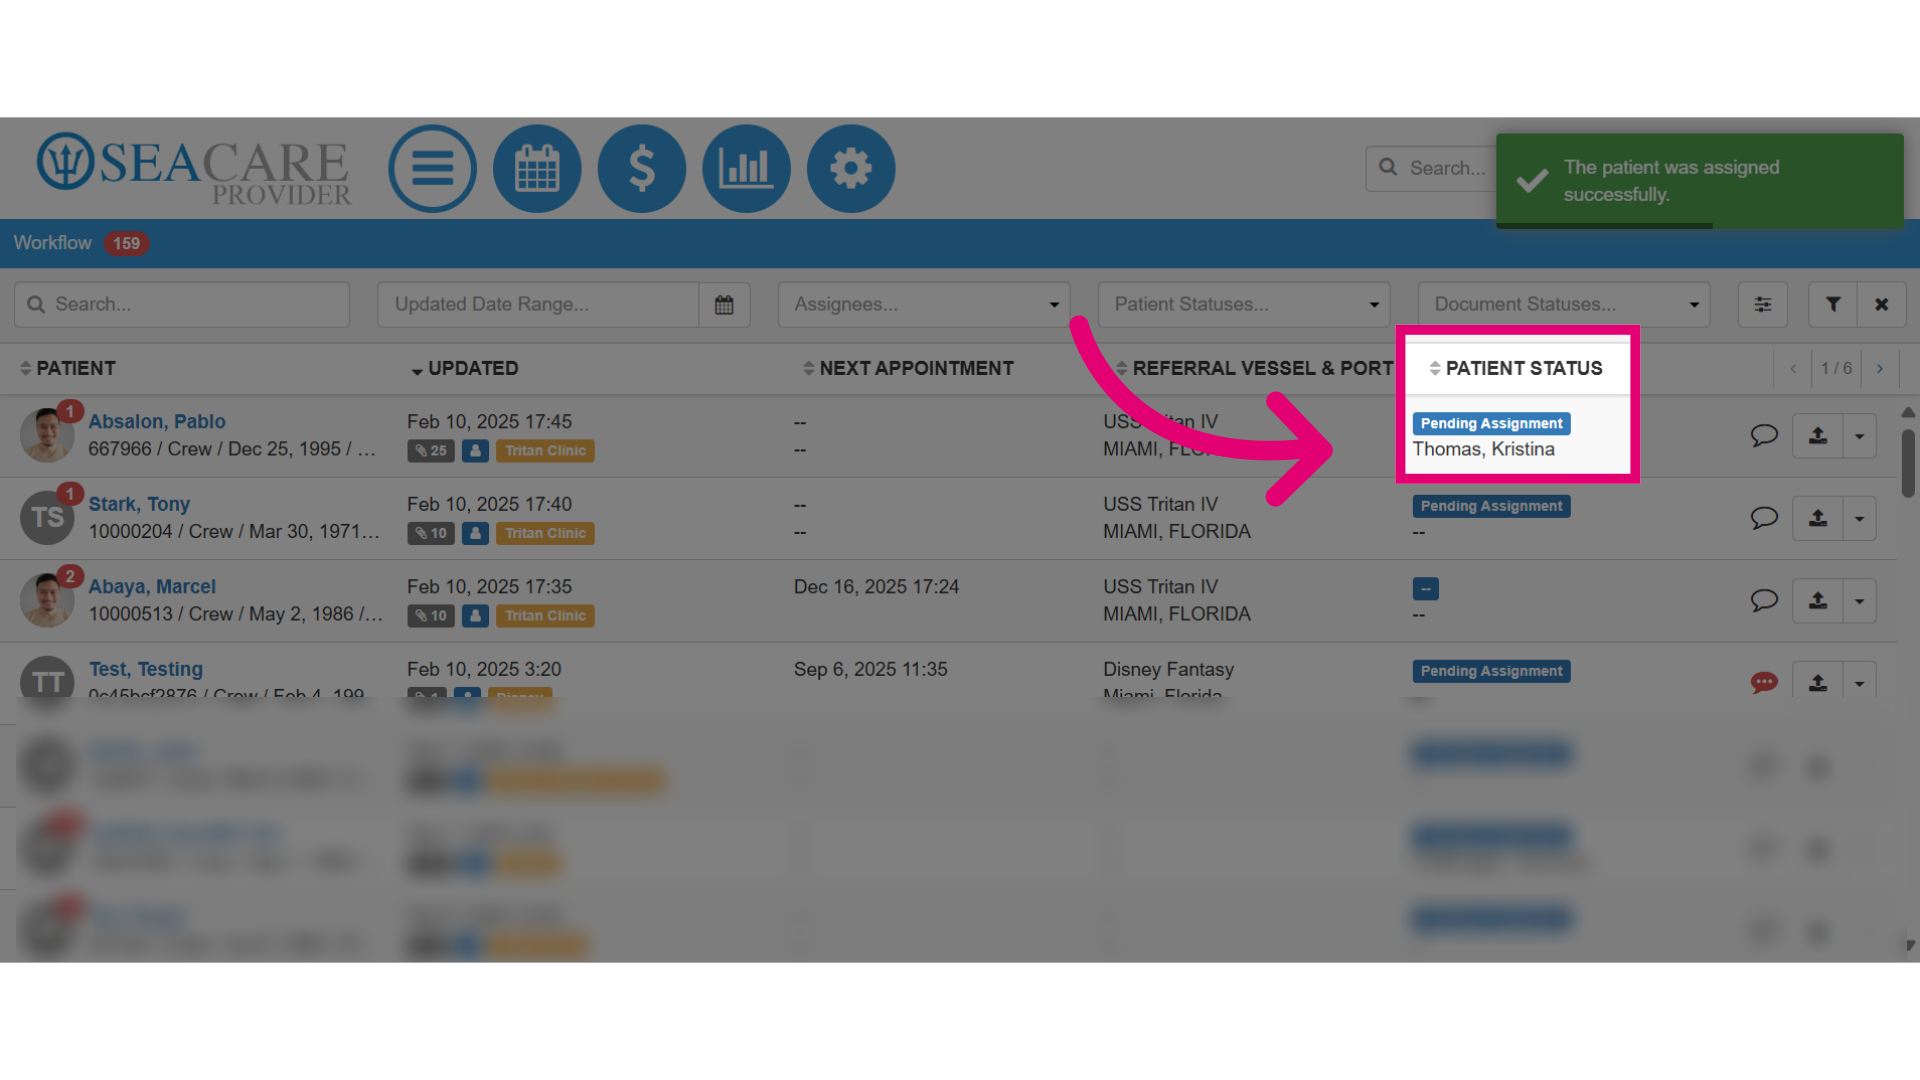This screenshot has width=1920, height=1080.
Task: Open patient Stark, Tony link
Action: (139, 504)
